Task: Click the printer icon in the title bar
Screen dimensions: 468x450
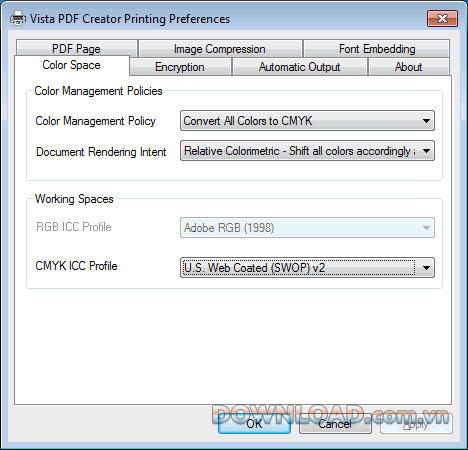Action: [x=18, y=18]
